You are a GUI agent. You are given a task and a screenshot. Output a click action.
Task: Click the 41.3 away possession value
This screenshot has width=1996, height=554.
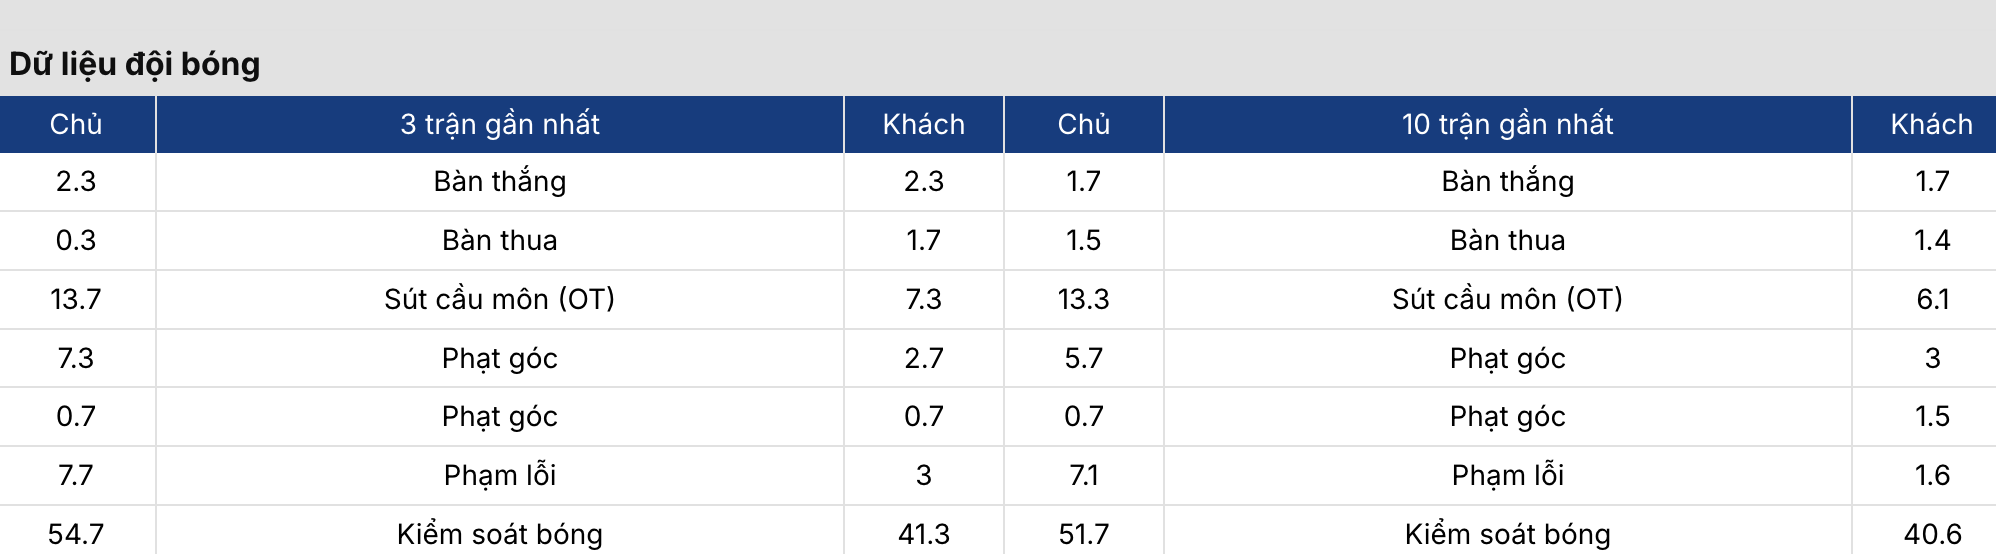point(924,534)
